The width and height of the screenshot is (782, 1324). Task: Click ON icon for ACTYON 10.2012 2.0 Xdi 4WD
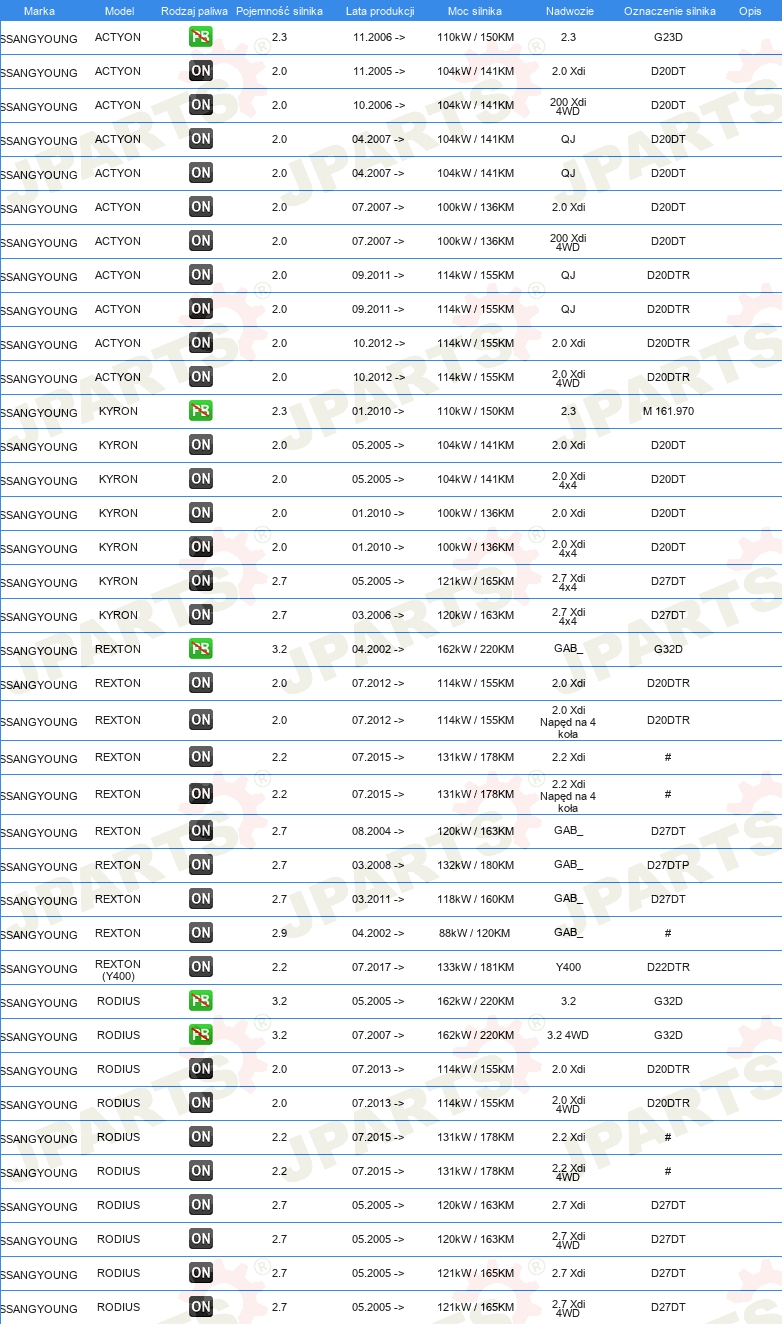coord(201,377)
